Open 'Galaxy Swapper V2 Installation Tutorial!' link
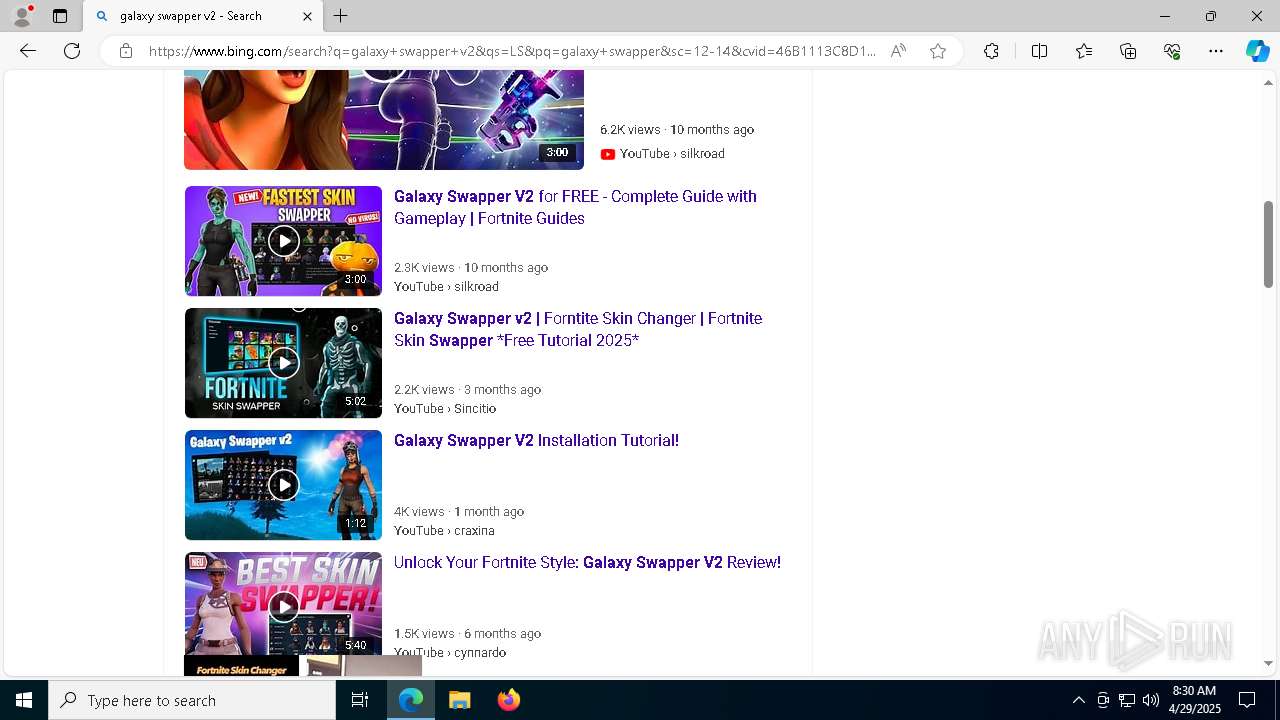1280x720 pixels. [x=536, y=440]
